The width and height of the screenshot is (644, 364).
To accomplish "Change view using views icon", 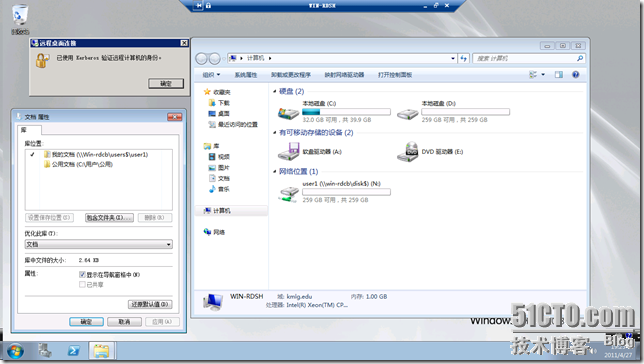I will point(533,75).
